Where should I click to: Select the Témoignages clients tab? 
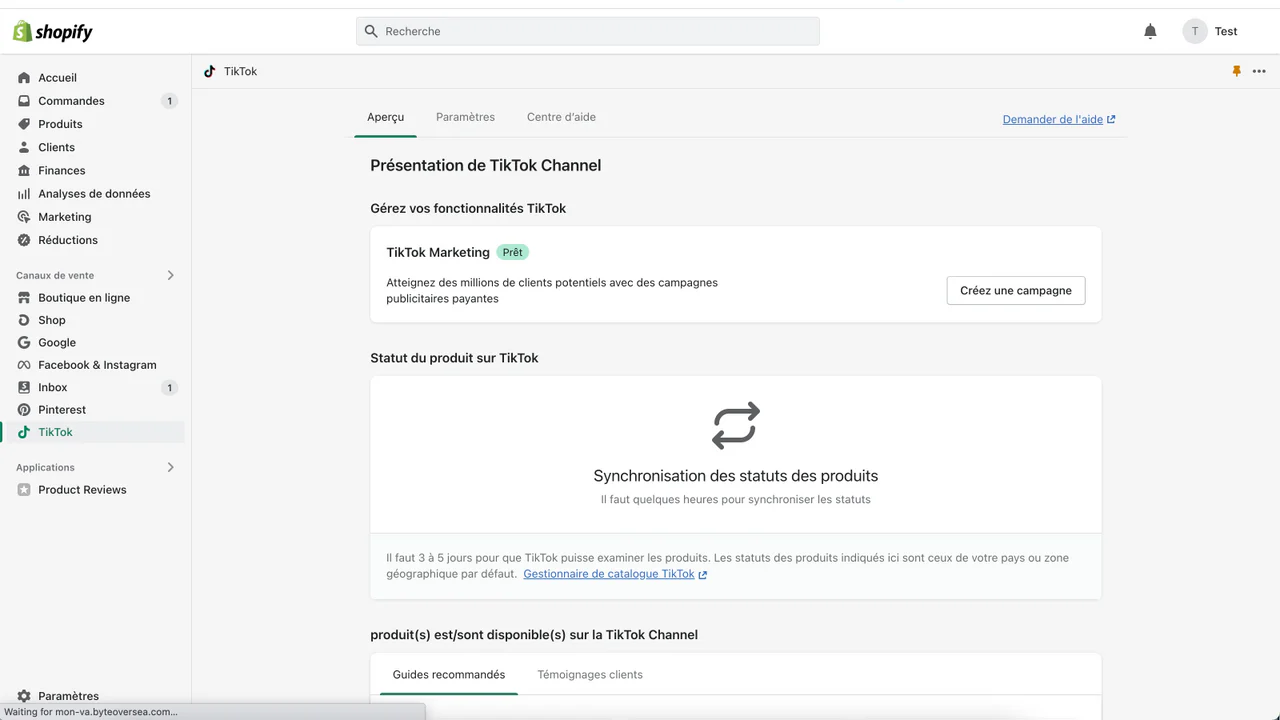(x=590, y=675)
